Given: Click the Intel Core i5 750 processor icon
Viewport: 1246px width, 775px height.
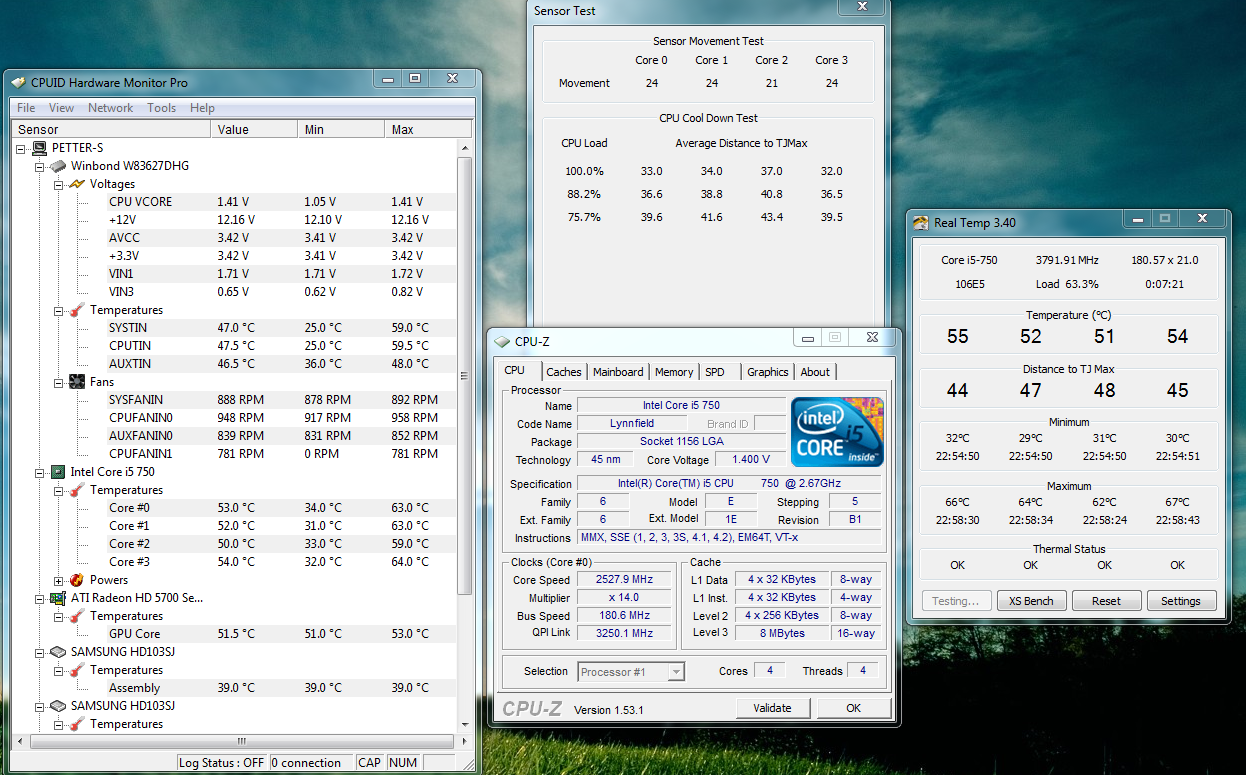Looking at the screenshot, I should coord(58,472).
